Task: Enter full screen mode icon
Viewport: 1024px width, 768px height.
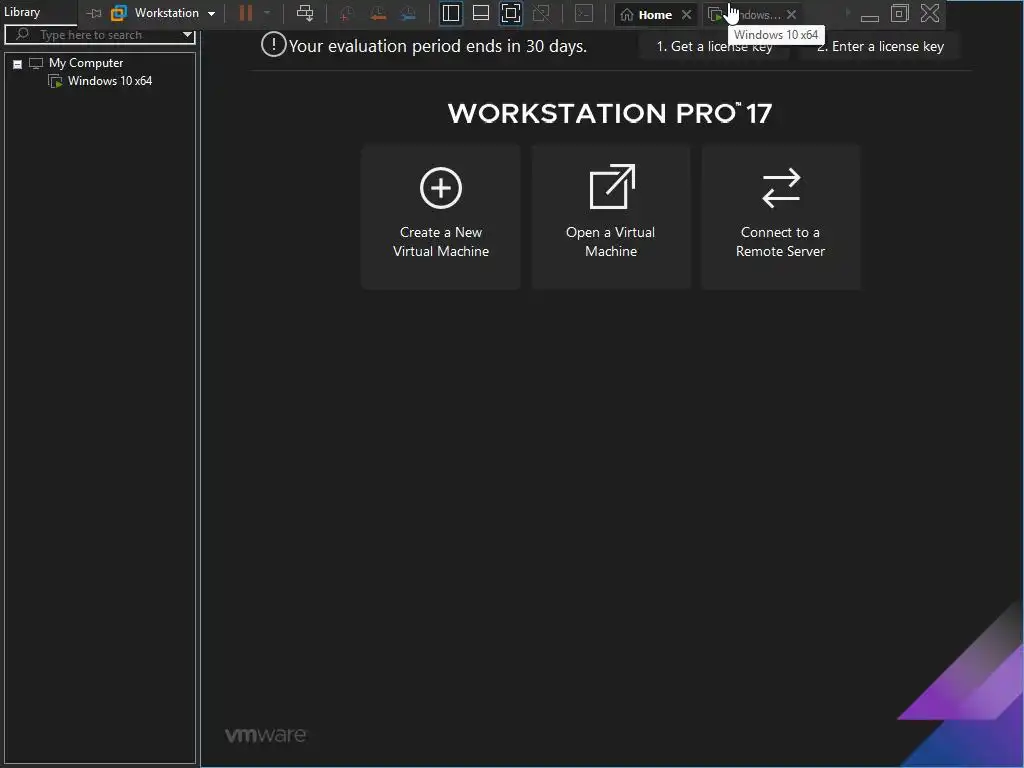Action: [x=511, y=13]
